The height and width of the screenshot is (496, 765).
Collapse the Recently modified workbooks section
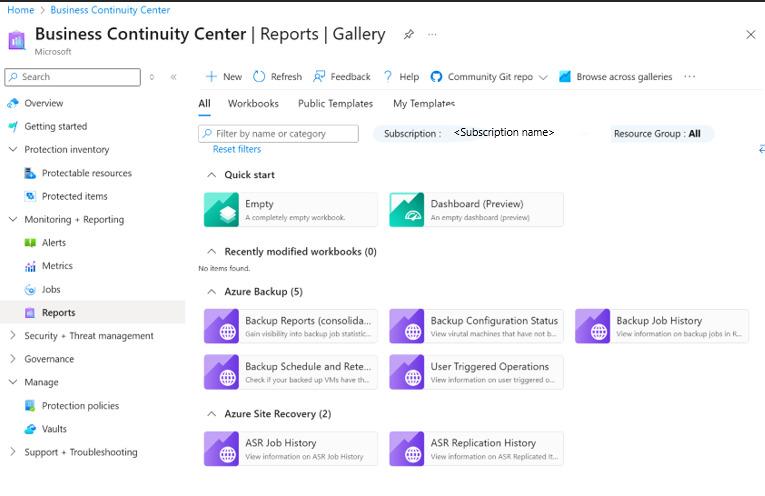[211, 252]
